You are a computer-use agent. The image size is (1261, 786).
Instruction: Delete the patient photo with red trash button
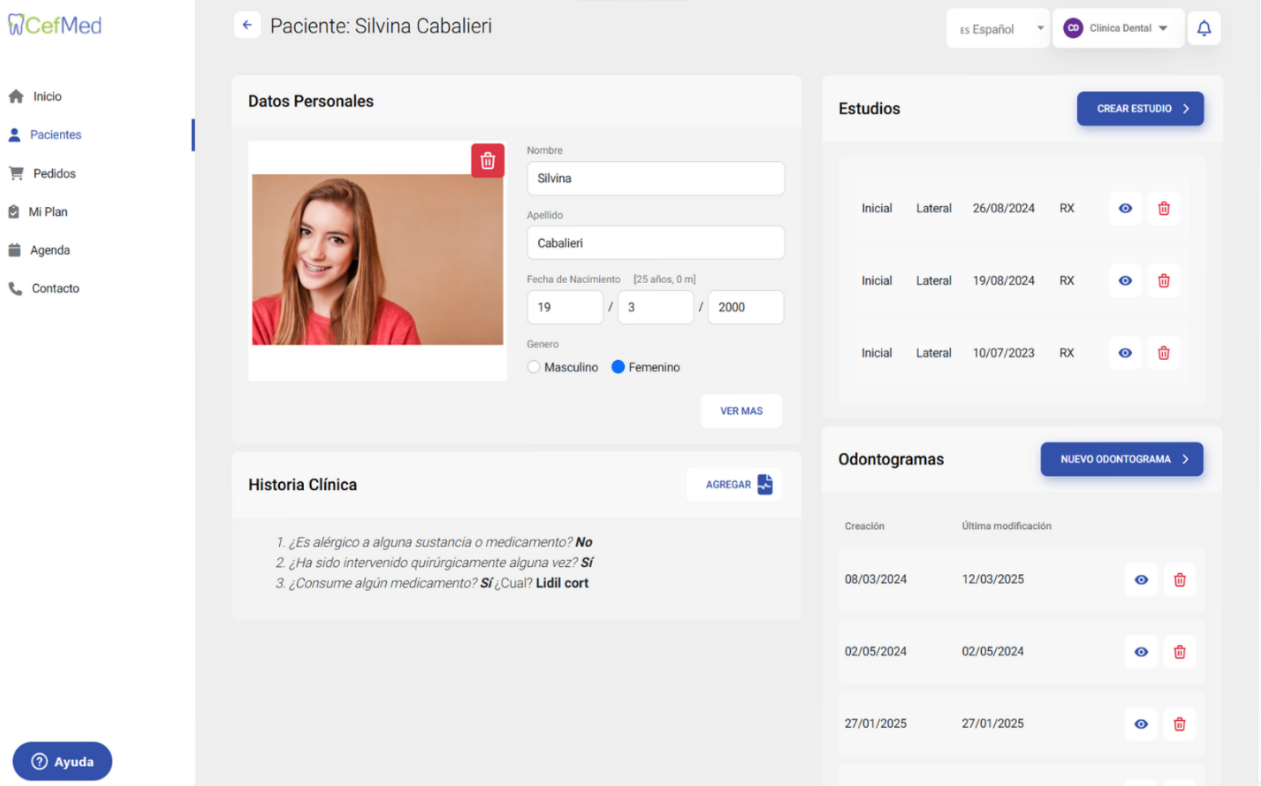click(x=488, y=160)
